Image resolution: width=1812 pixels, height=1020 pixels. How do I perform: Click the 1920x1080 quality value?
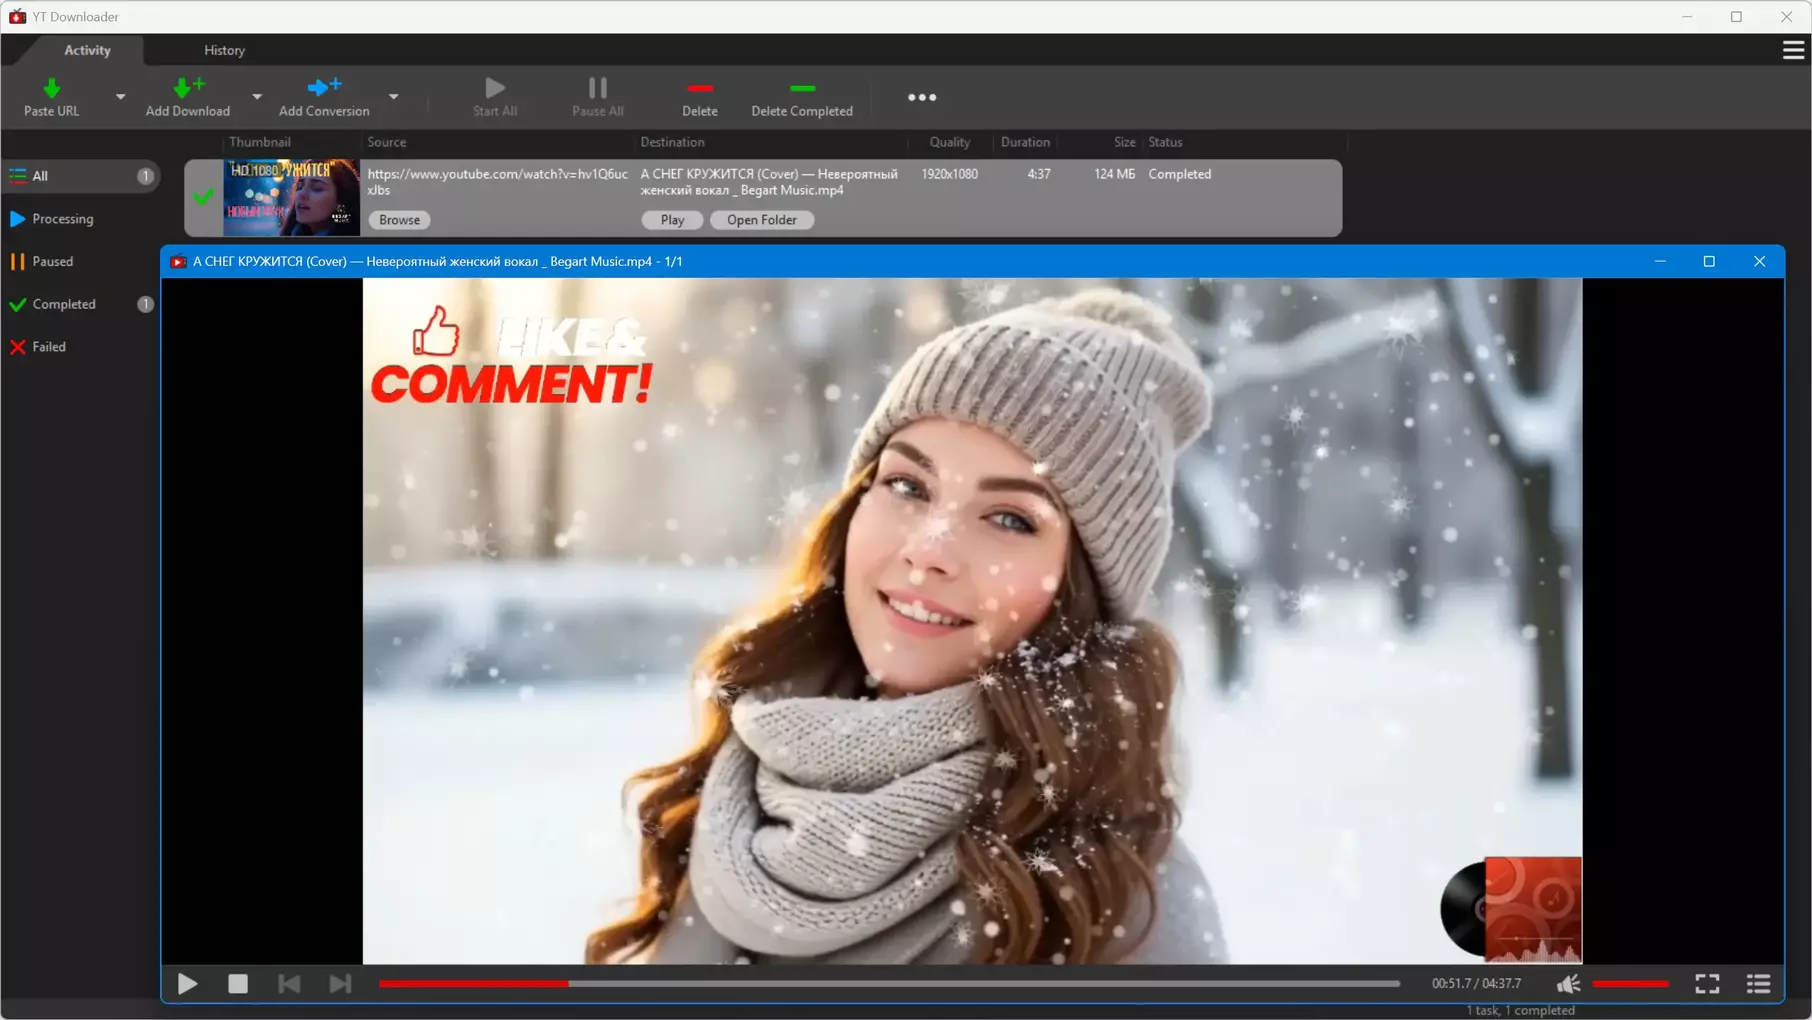[950, 174]
